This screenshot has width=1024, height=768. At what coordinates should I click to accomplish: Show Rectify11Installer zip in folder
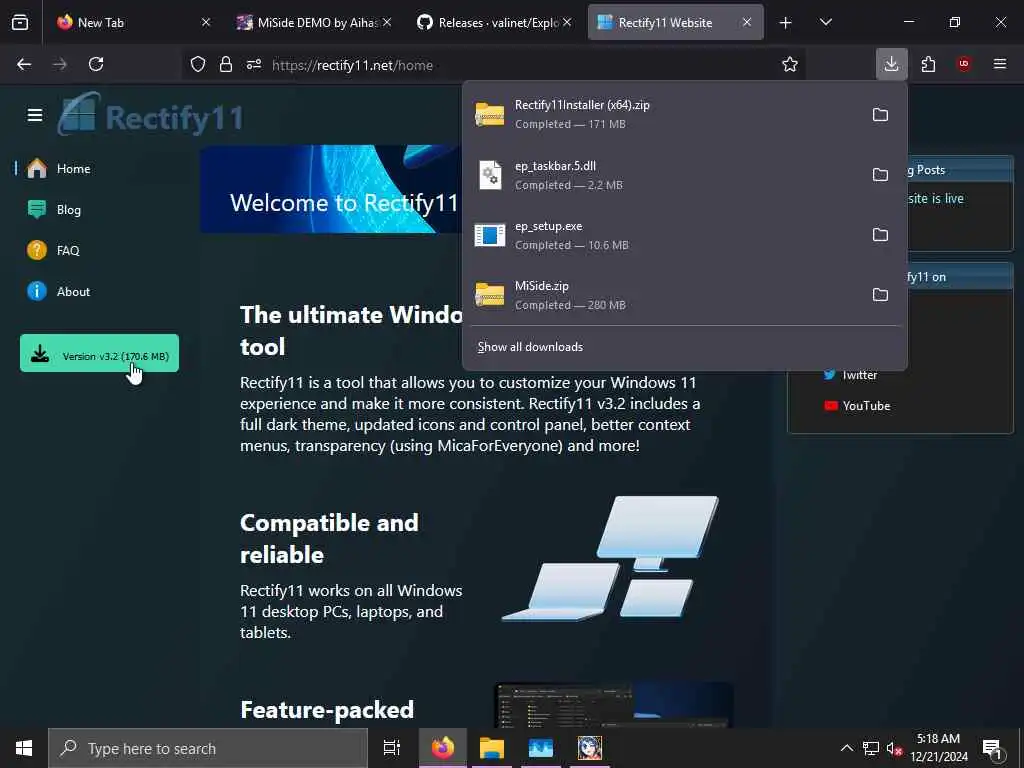(880, 115)
